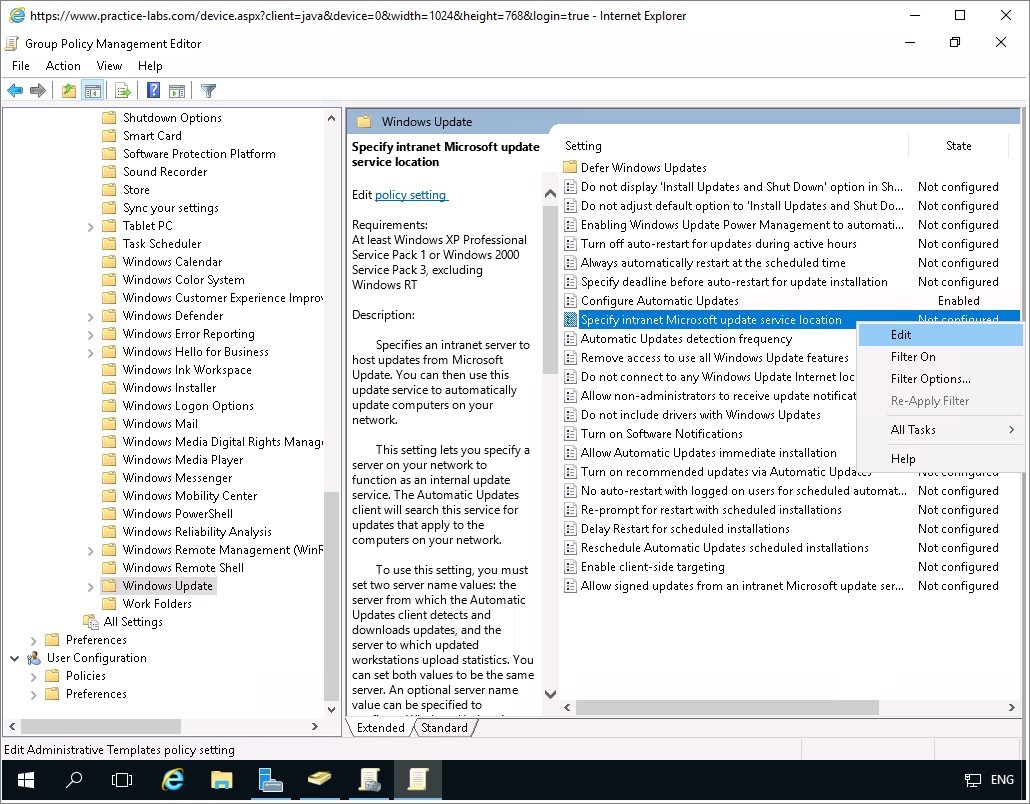The image size is (1030, 804).
Task: Click the Windows Defender folder icon
Action: click(x=109, y=316)
